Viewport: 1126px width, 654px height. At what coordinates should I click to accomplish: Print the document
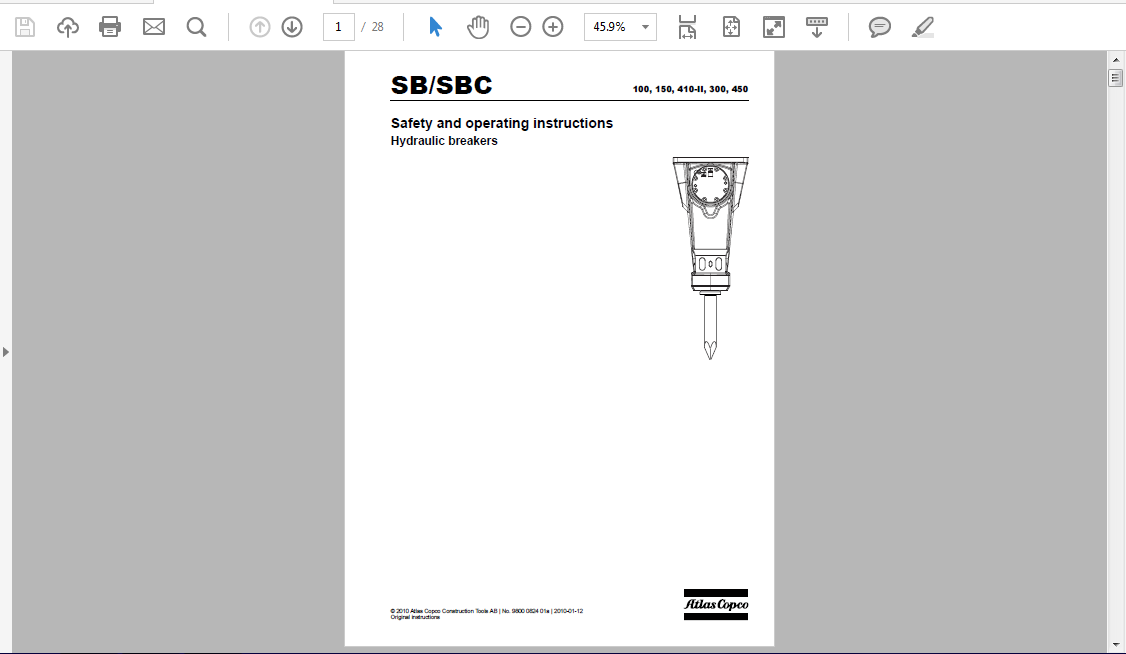[x=110, y=27]
